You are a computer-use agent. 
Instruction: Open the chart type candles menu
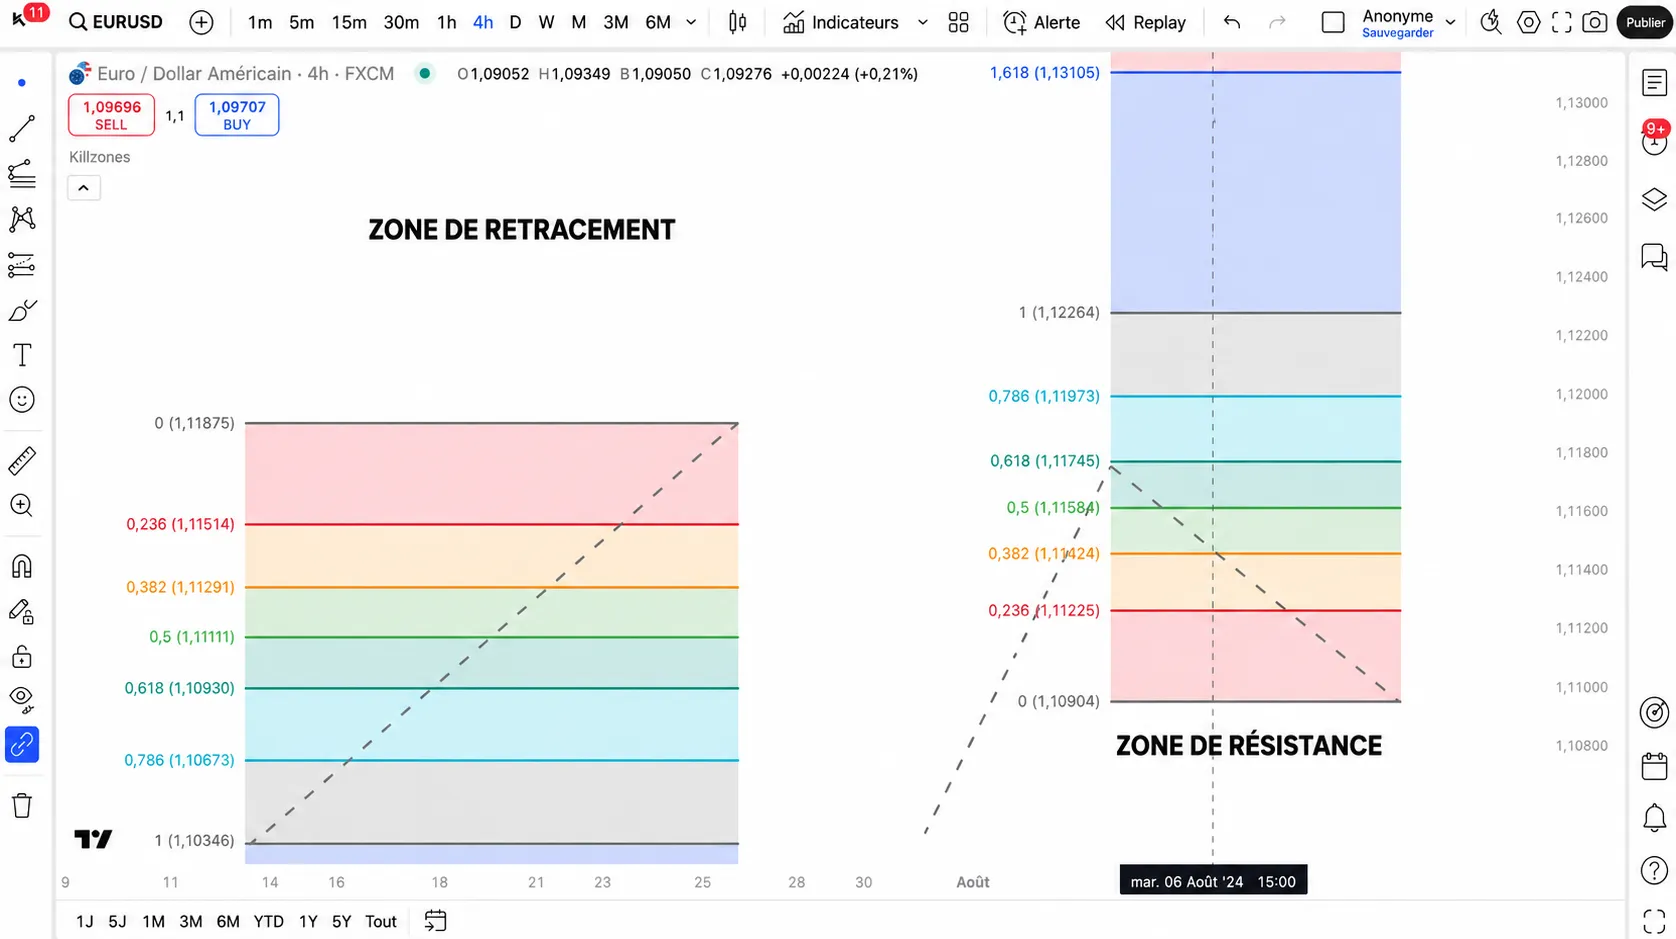click(737, 22)
